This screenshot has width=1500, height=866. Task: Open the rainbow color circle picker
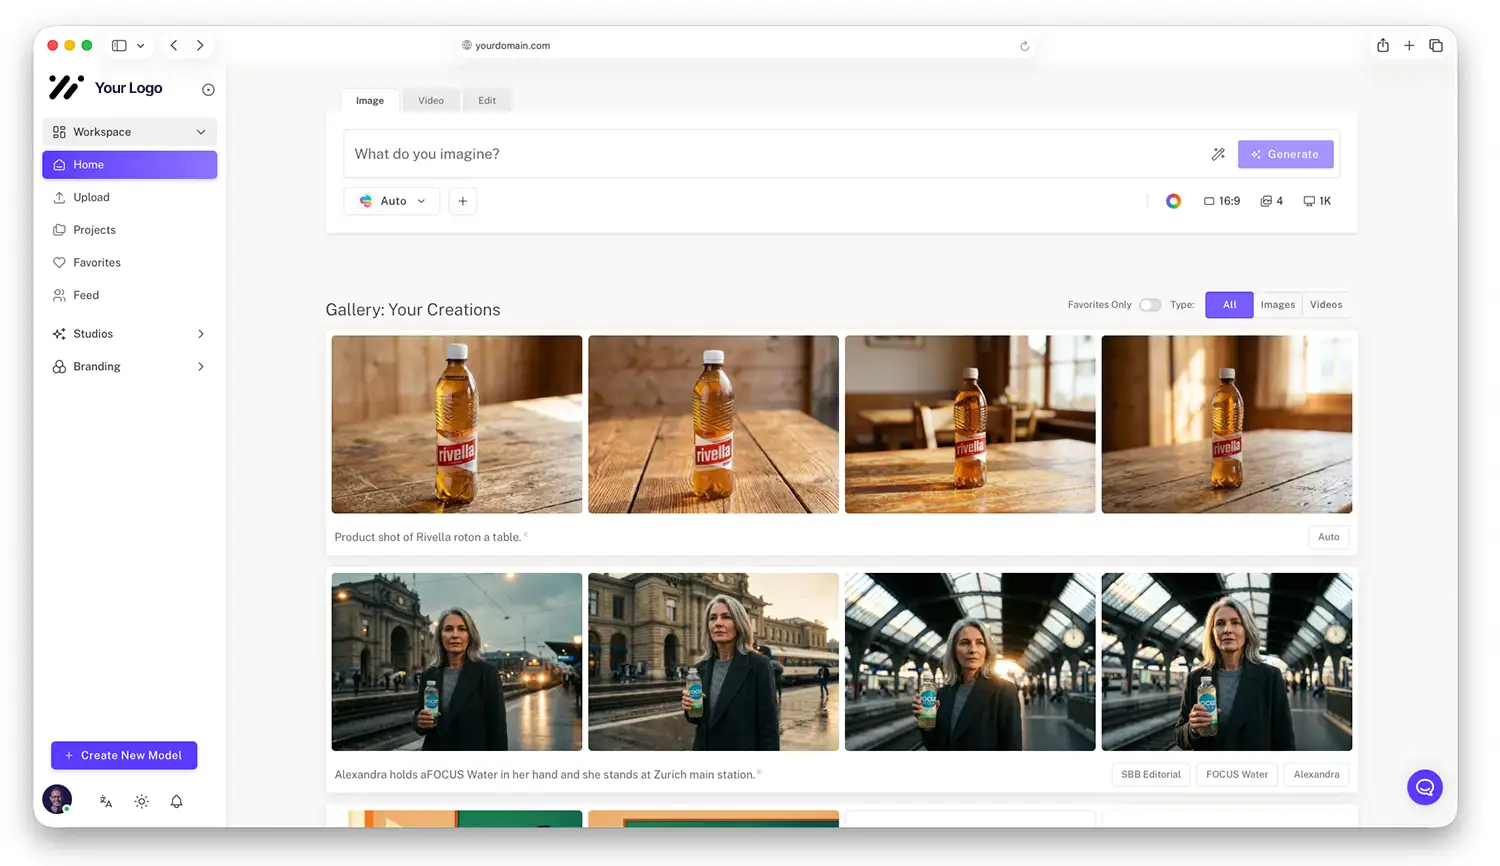pyautogui.click(x=1173, y=201)
